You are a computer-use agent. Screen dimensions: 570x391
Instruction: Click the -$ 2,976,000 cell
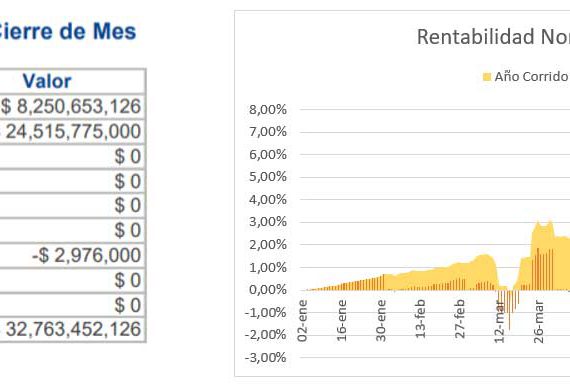(x=71, y=255)
